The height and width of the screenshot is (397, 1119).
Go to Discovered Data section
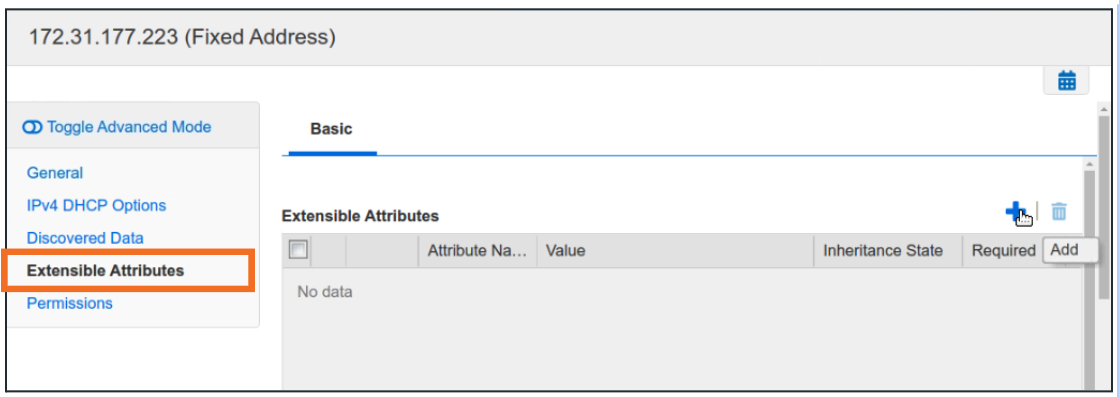click(x=85, y=238)
